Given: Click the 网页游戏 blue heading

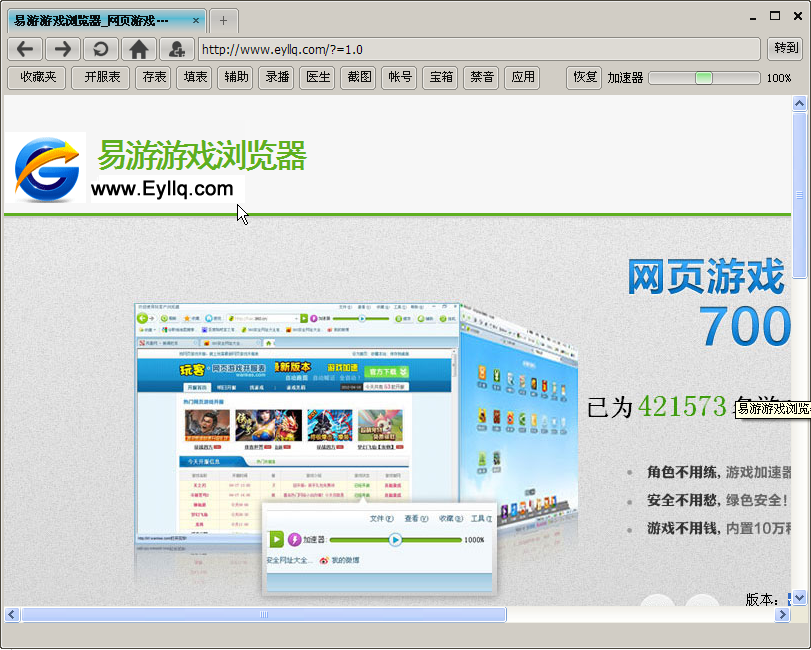Looking at the screenshot, I should [706, 277].
